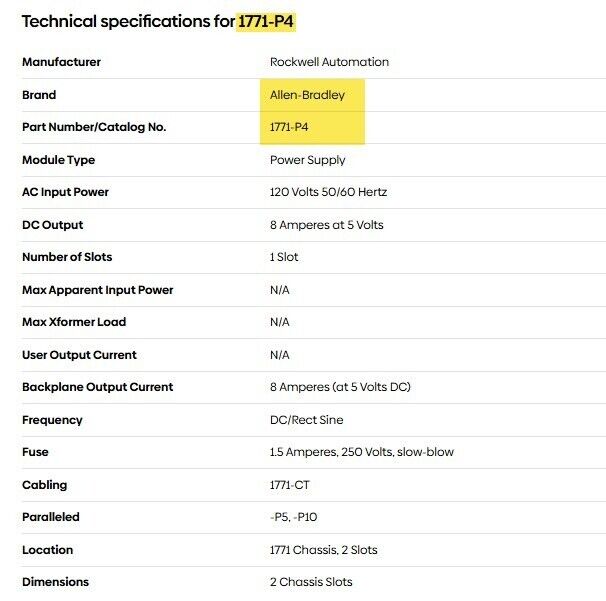Select the 120 Volts 50/60 Hertz value
The width and height of the screenshot is (606, 601).
328,192
